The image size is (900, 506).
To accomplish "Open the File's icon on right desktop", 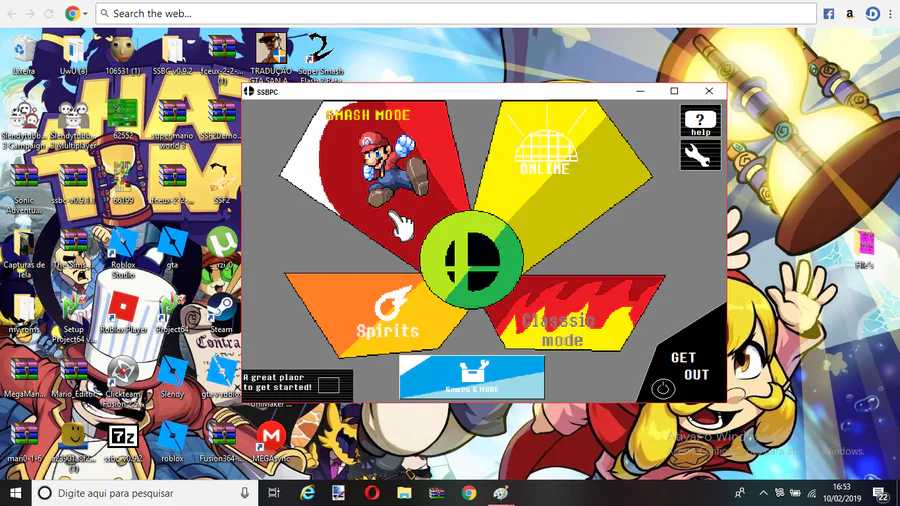I will click(x=864, y=249).
